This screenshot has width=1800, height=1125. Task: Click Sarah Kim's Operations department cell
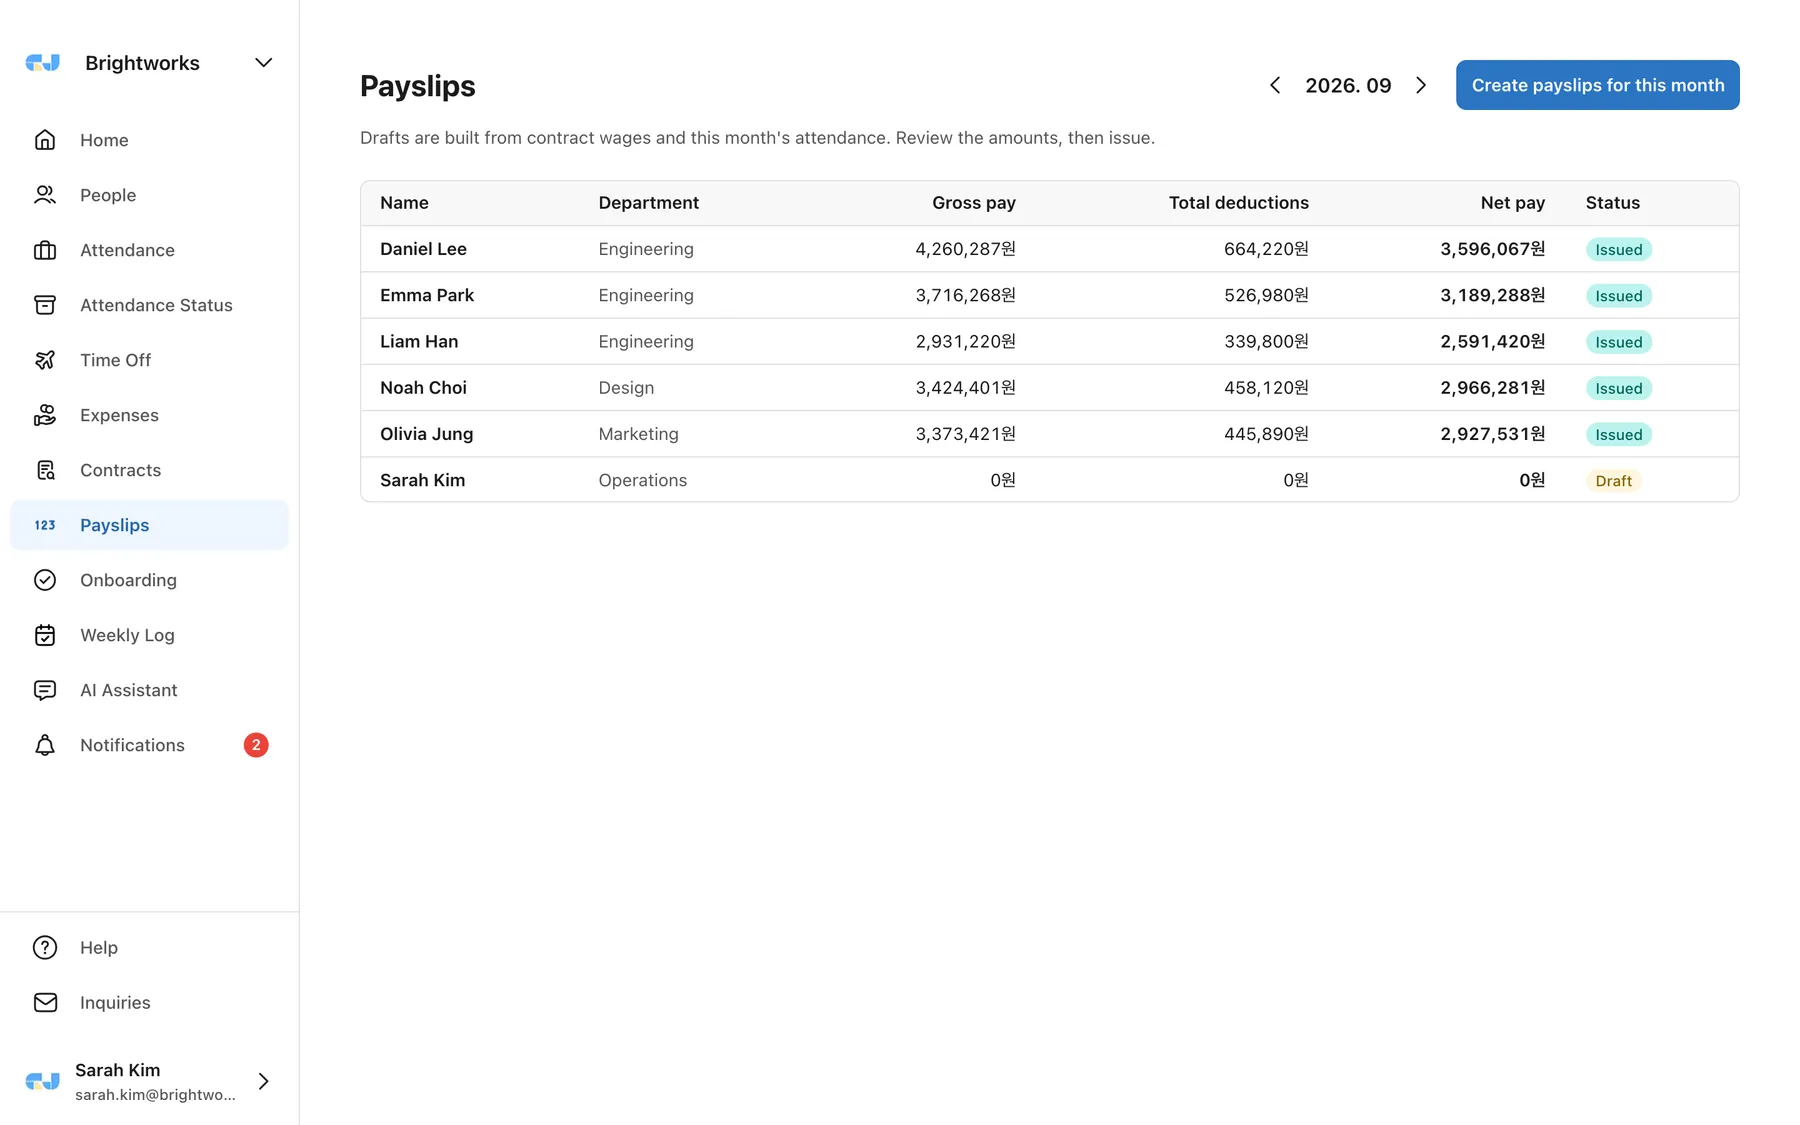point(642,480)
